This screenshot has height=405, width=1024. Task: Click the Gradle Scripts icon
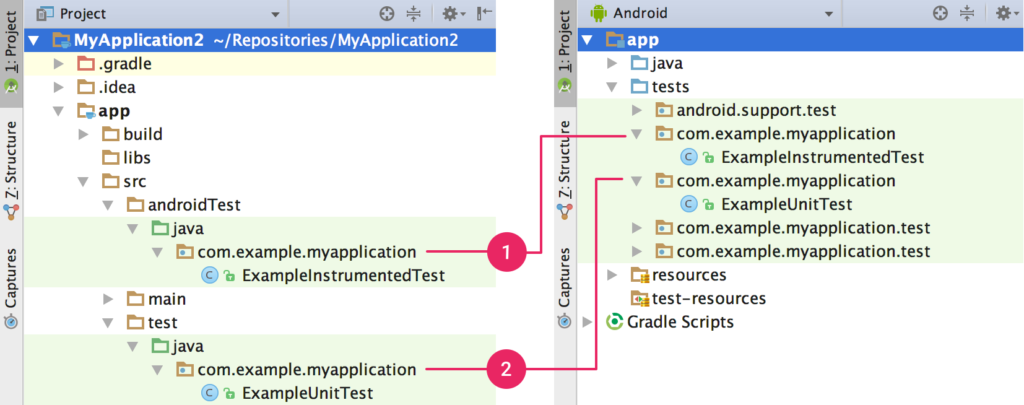(615, 322)
